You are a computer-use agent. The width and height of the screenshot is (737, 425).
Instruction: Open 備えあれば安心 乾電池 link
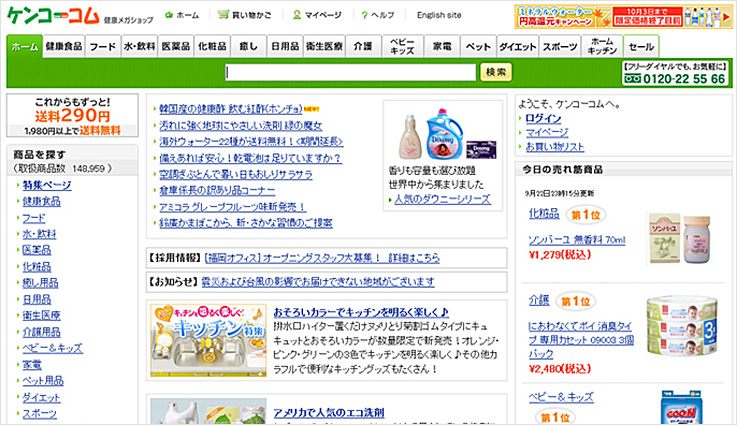point(250,158)
